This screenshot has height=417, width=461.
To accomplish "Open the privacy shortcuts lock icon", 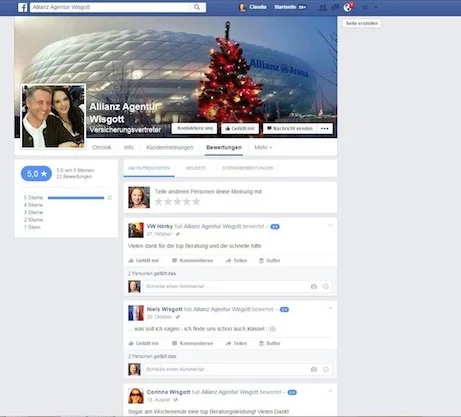I will (x=366, y=7).
